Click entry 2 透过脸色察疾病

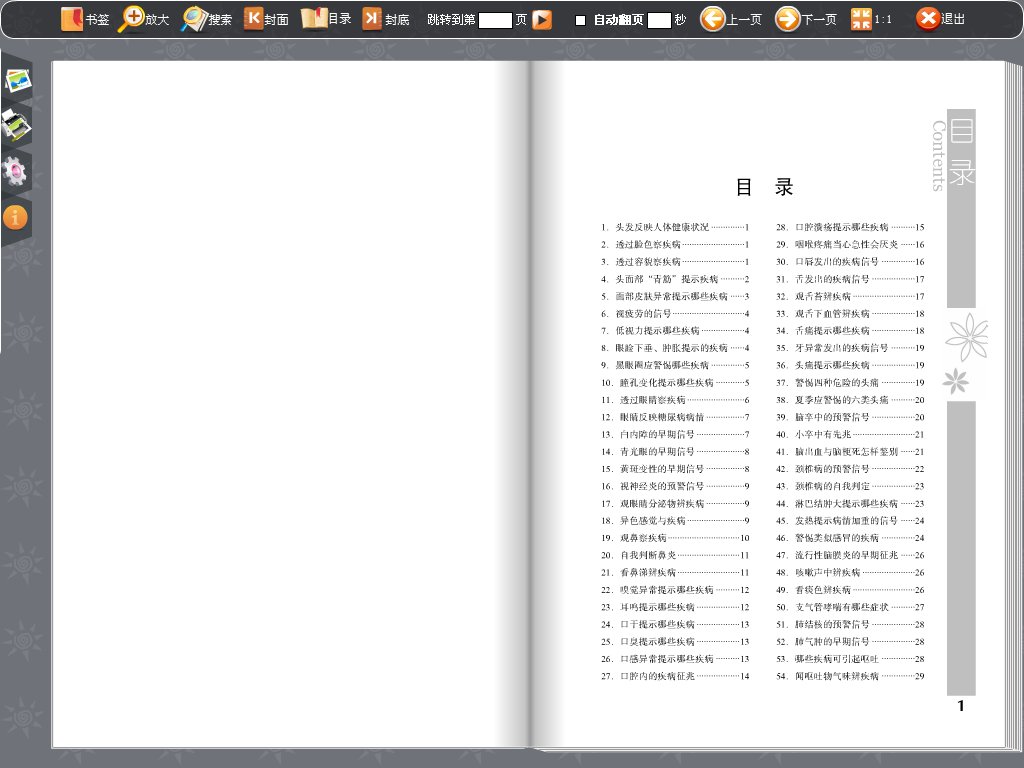[x=675, y=244]
